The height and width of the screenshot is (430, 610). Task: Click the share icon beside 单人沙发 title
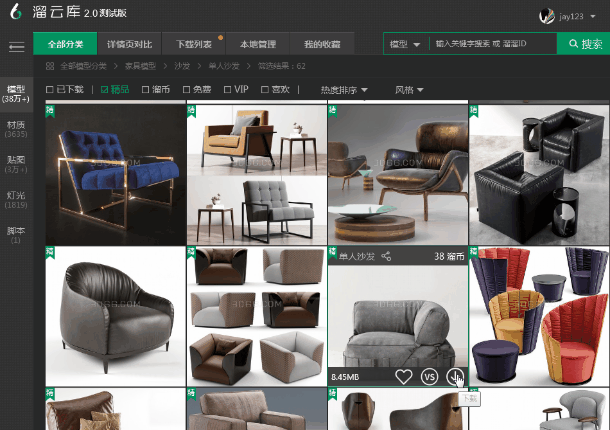click(386, 257)
